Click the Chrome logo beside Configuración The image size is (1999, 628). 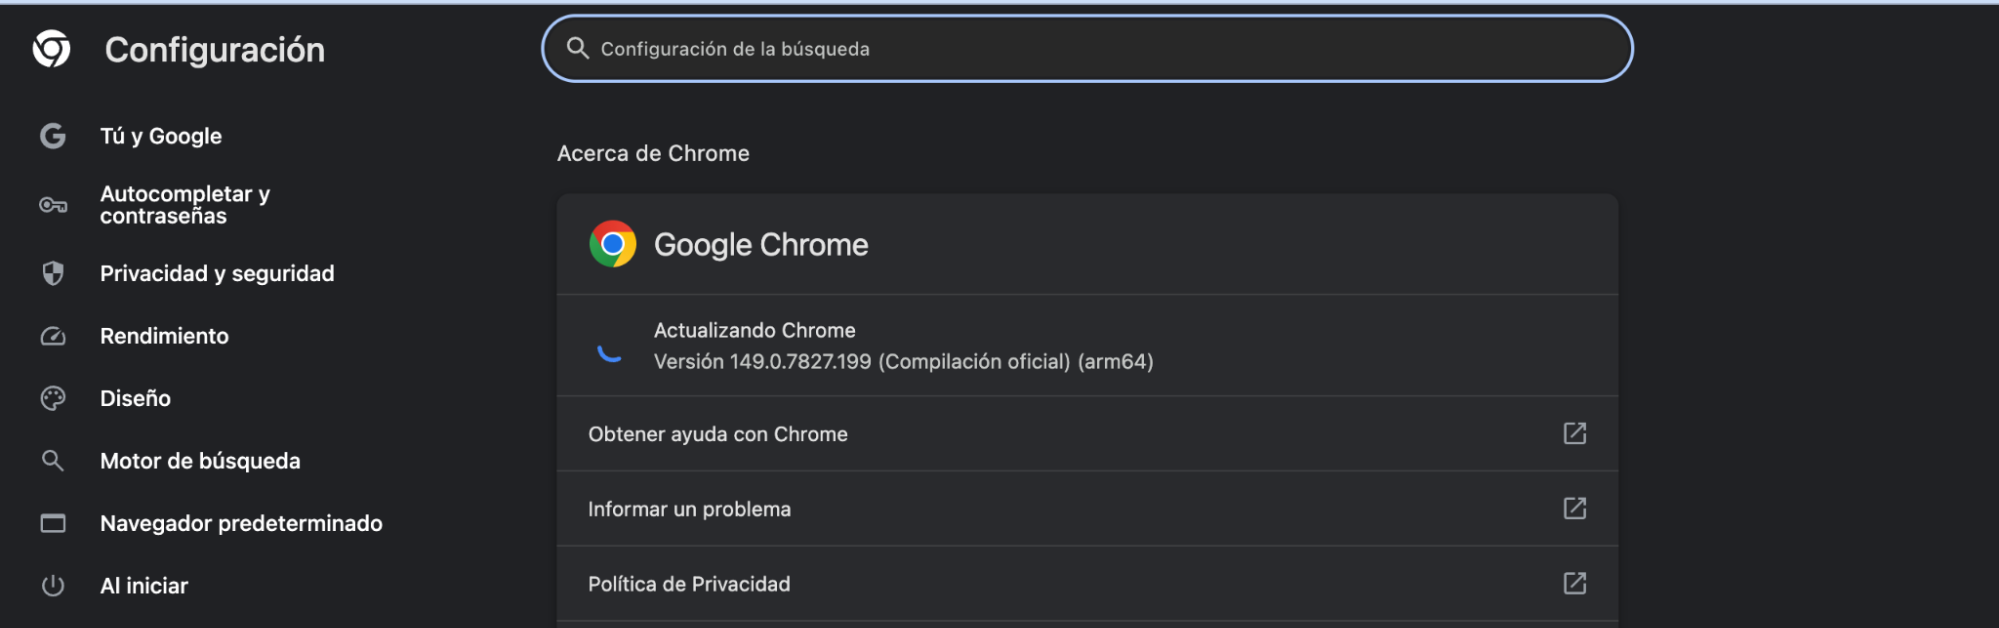(x=52, y=49)
